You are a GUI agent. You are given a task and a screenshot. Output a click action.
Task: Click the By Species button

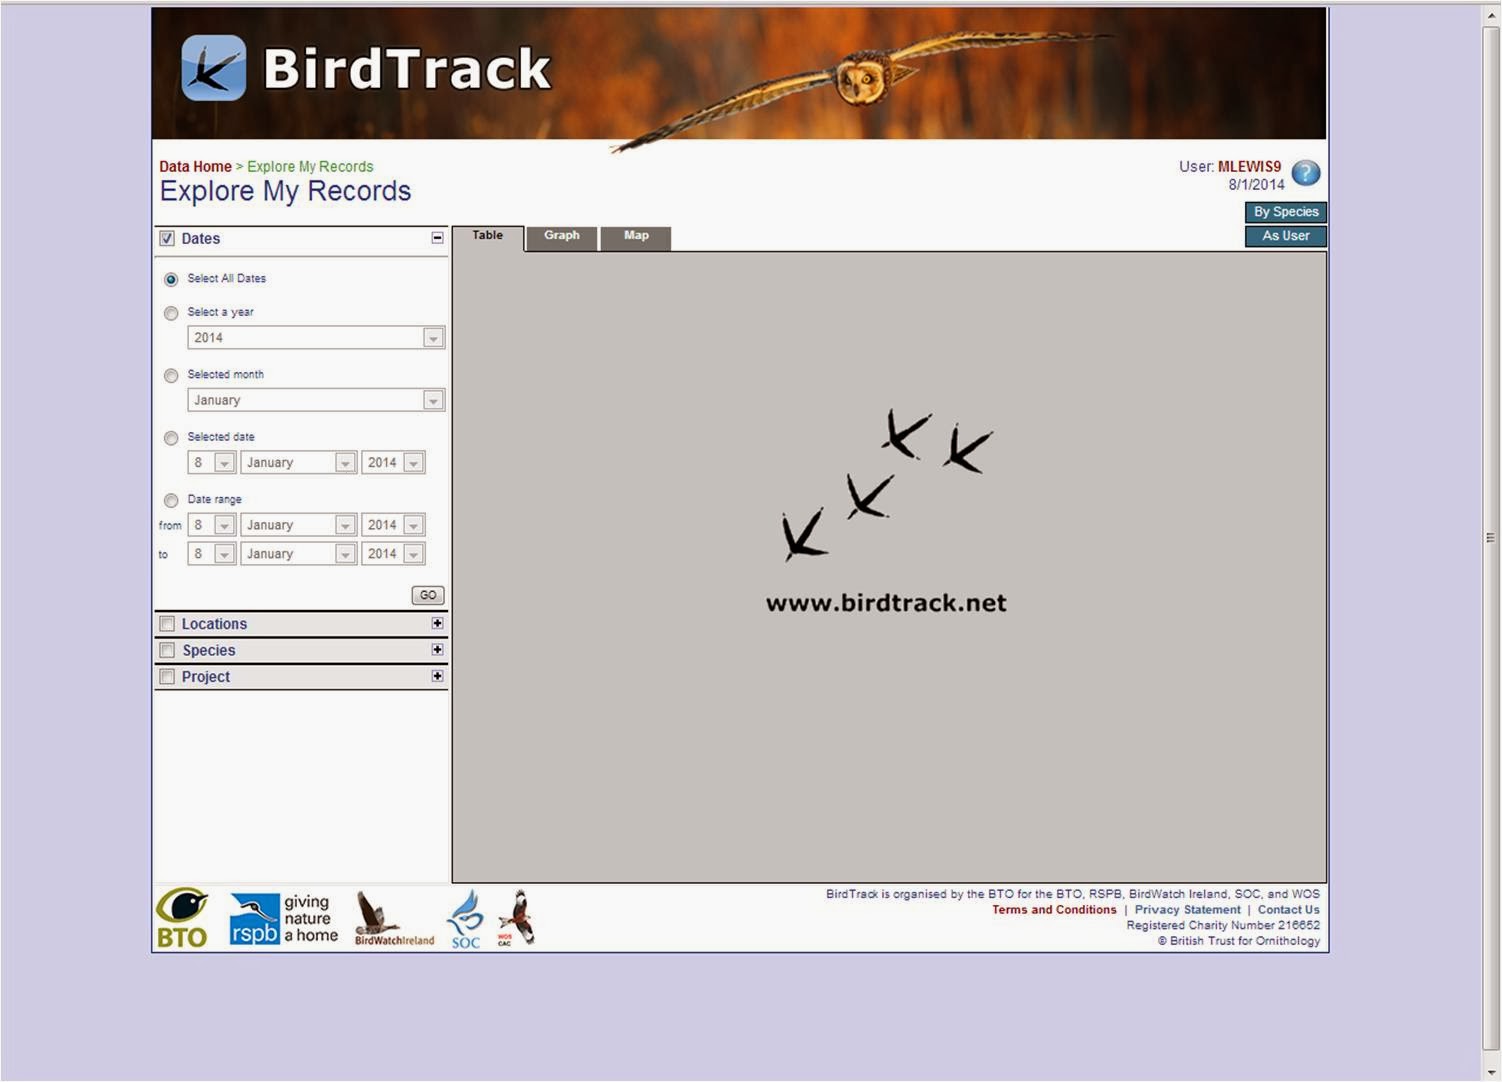click(1286, 212)
